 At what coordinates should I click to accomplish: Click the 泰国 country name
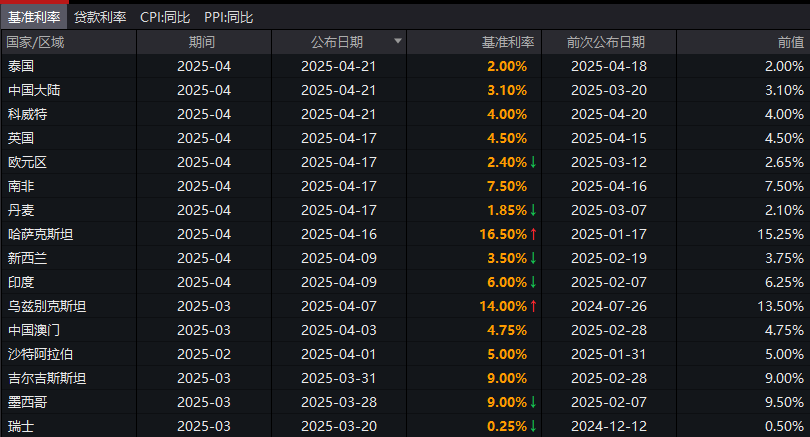pos(21,66)
